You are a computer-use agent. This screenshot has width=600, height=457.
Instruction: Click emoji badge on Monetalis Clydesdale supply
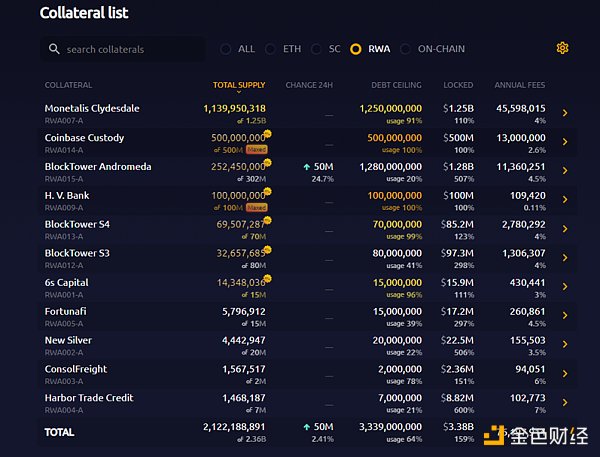pyautogui.click(x=270, y=103)
